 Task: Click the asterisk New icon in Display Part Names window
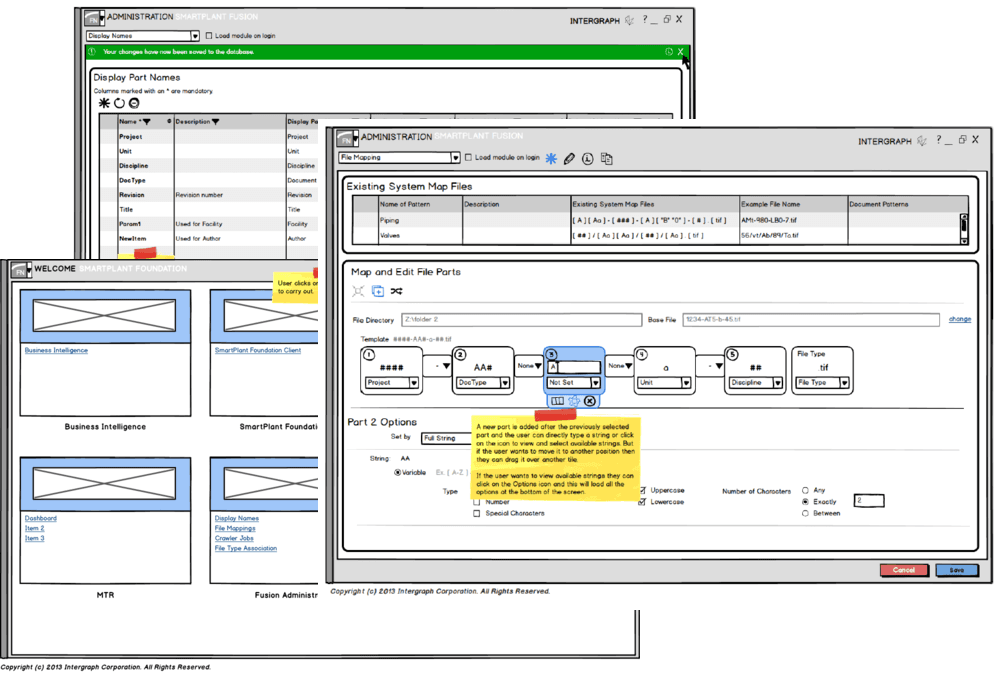pos(104,103)
